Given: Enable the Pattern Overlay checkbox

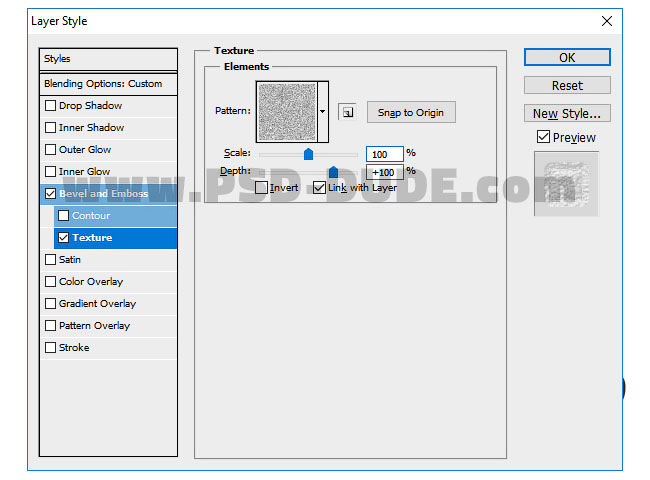Looking at the screenshot, I should 51,325.
